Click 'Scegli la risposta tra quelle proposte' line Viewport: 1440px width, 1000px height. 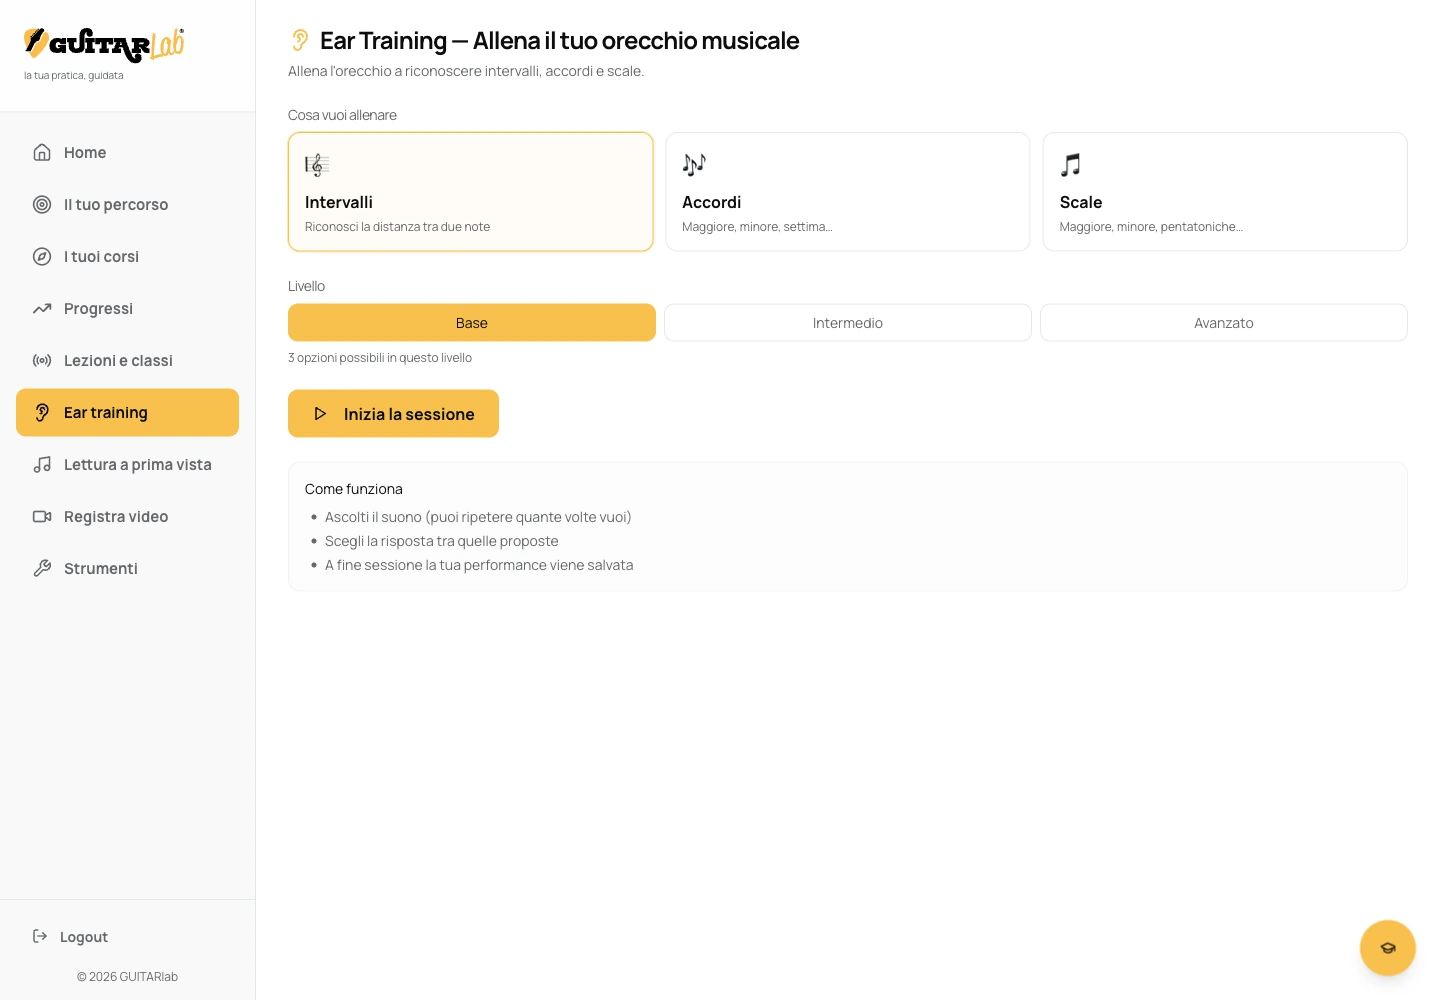click(x=442, y=541)
